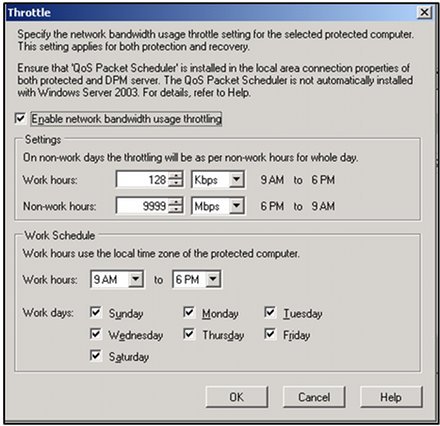This screenshot has height=426, width=440.
Task: Toggle the Wednesday work day checkbox
Action: (x=96, y=334)
